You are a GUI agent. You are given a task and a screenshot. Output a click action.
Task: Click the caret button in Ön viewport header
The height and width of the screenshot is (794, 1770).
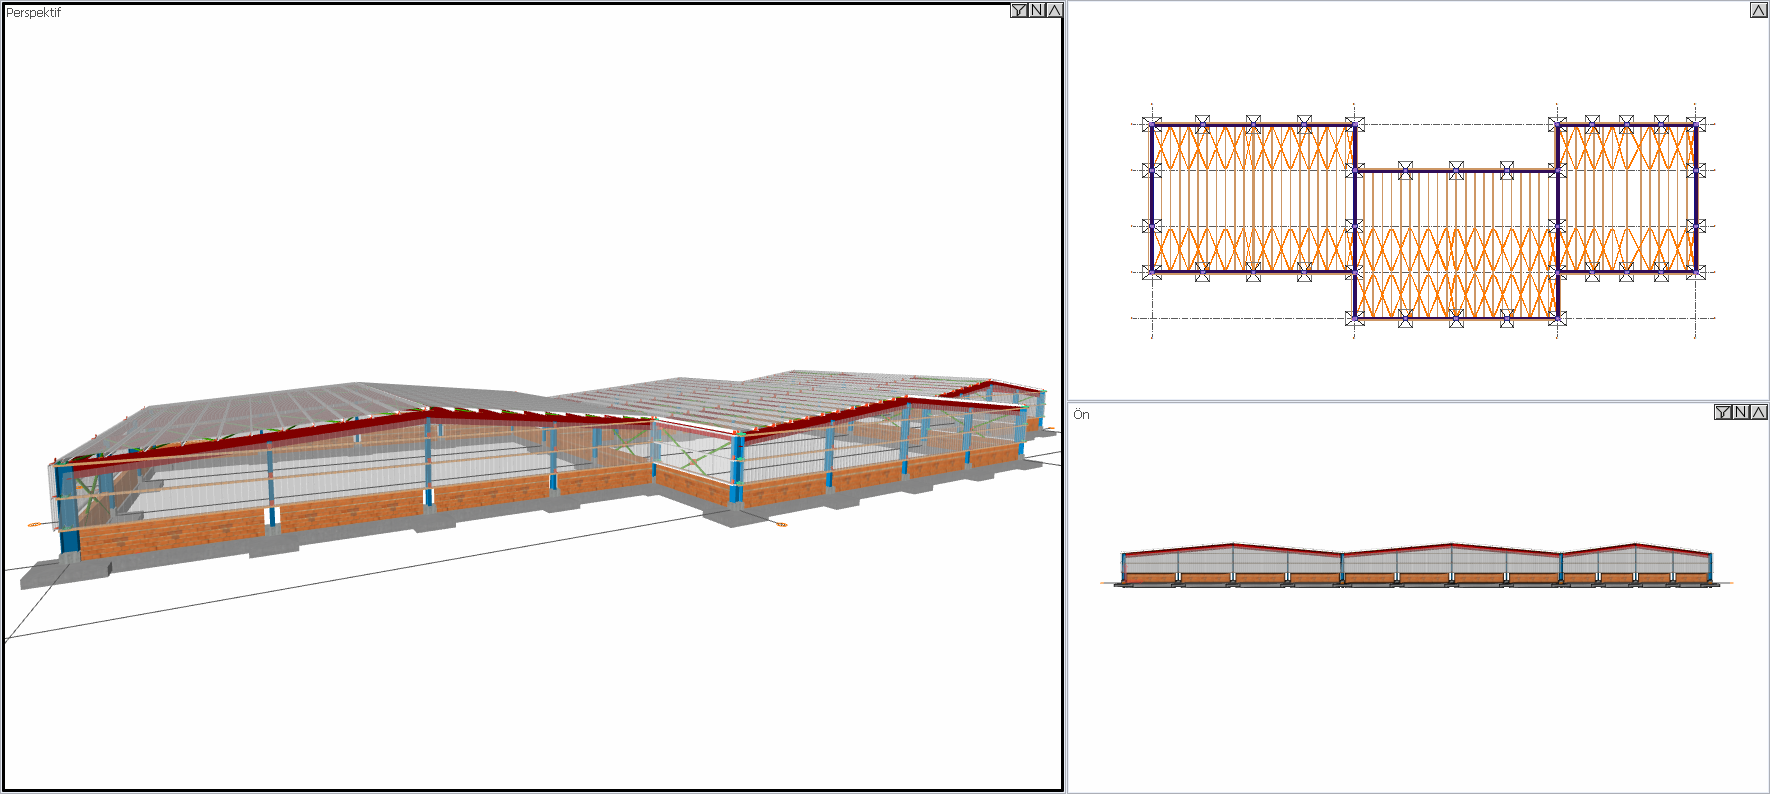point(1758,412)
